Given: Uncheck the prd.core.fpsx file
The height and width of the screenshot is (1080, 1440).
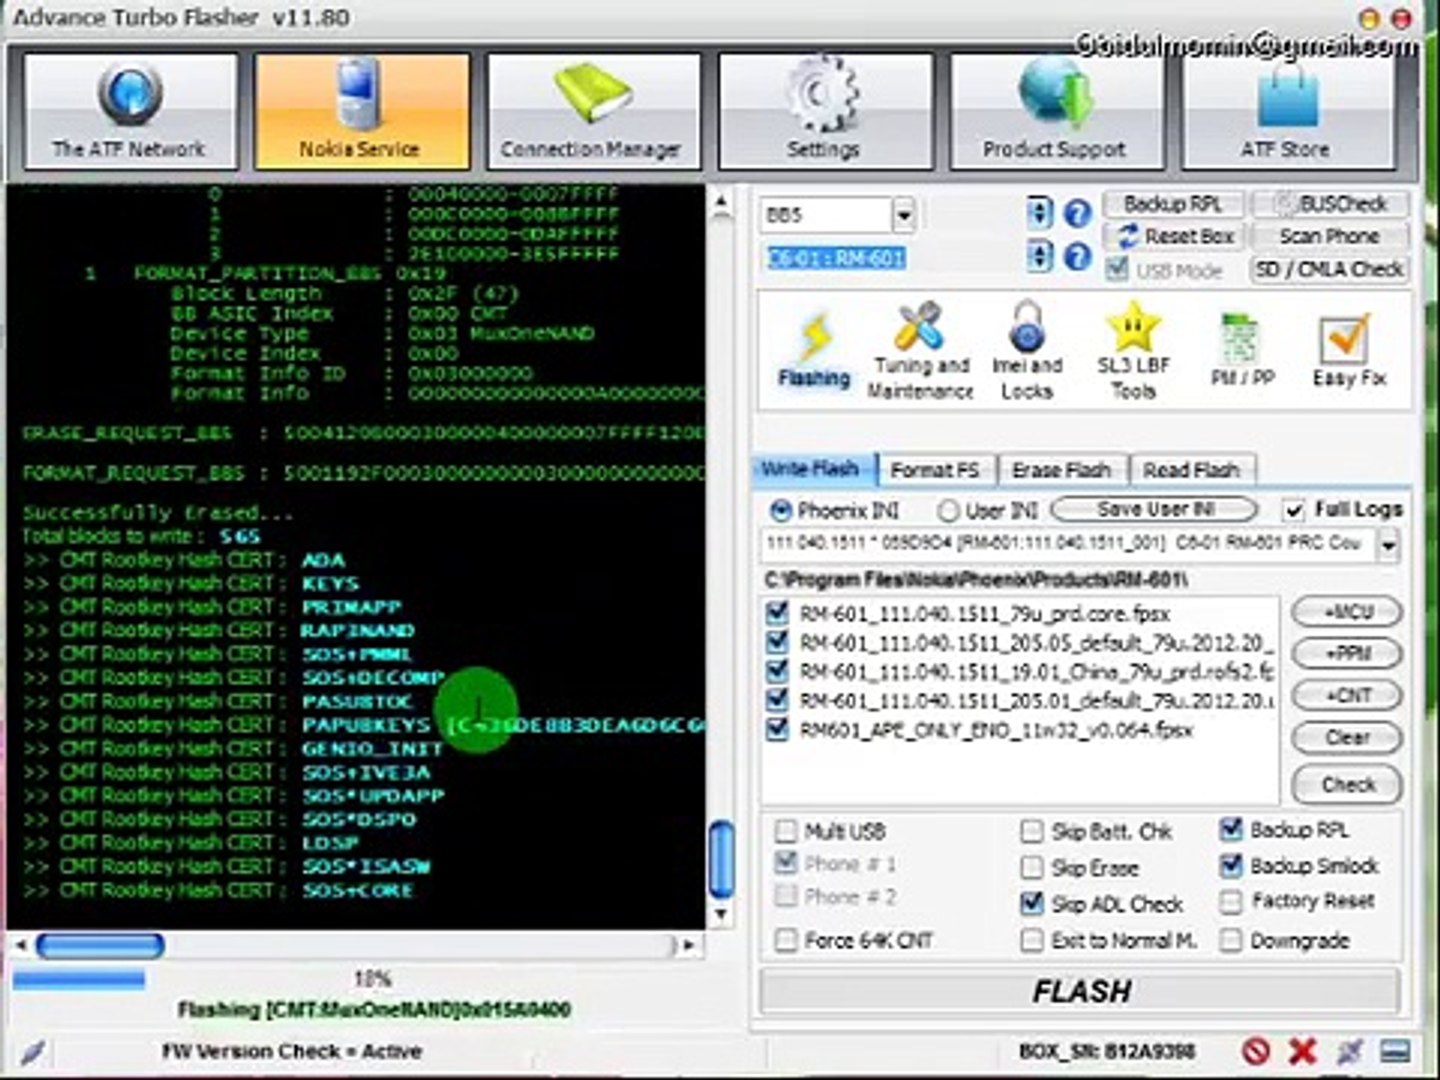Looking at the screenshot, I should point(777,613).
